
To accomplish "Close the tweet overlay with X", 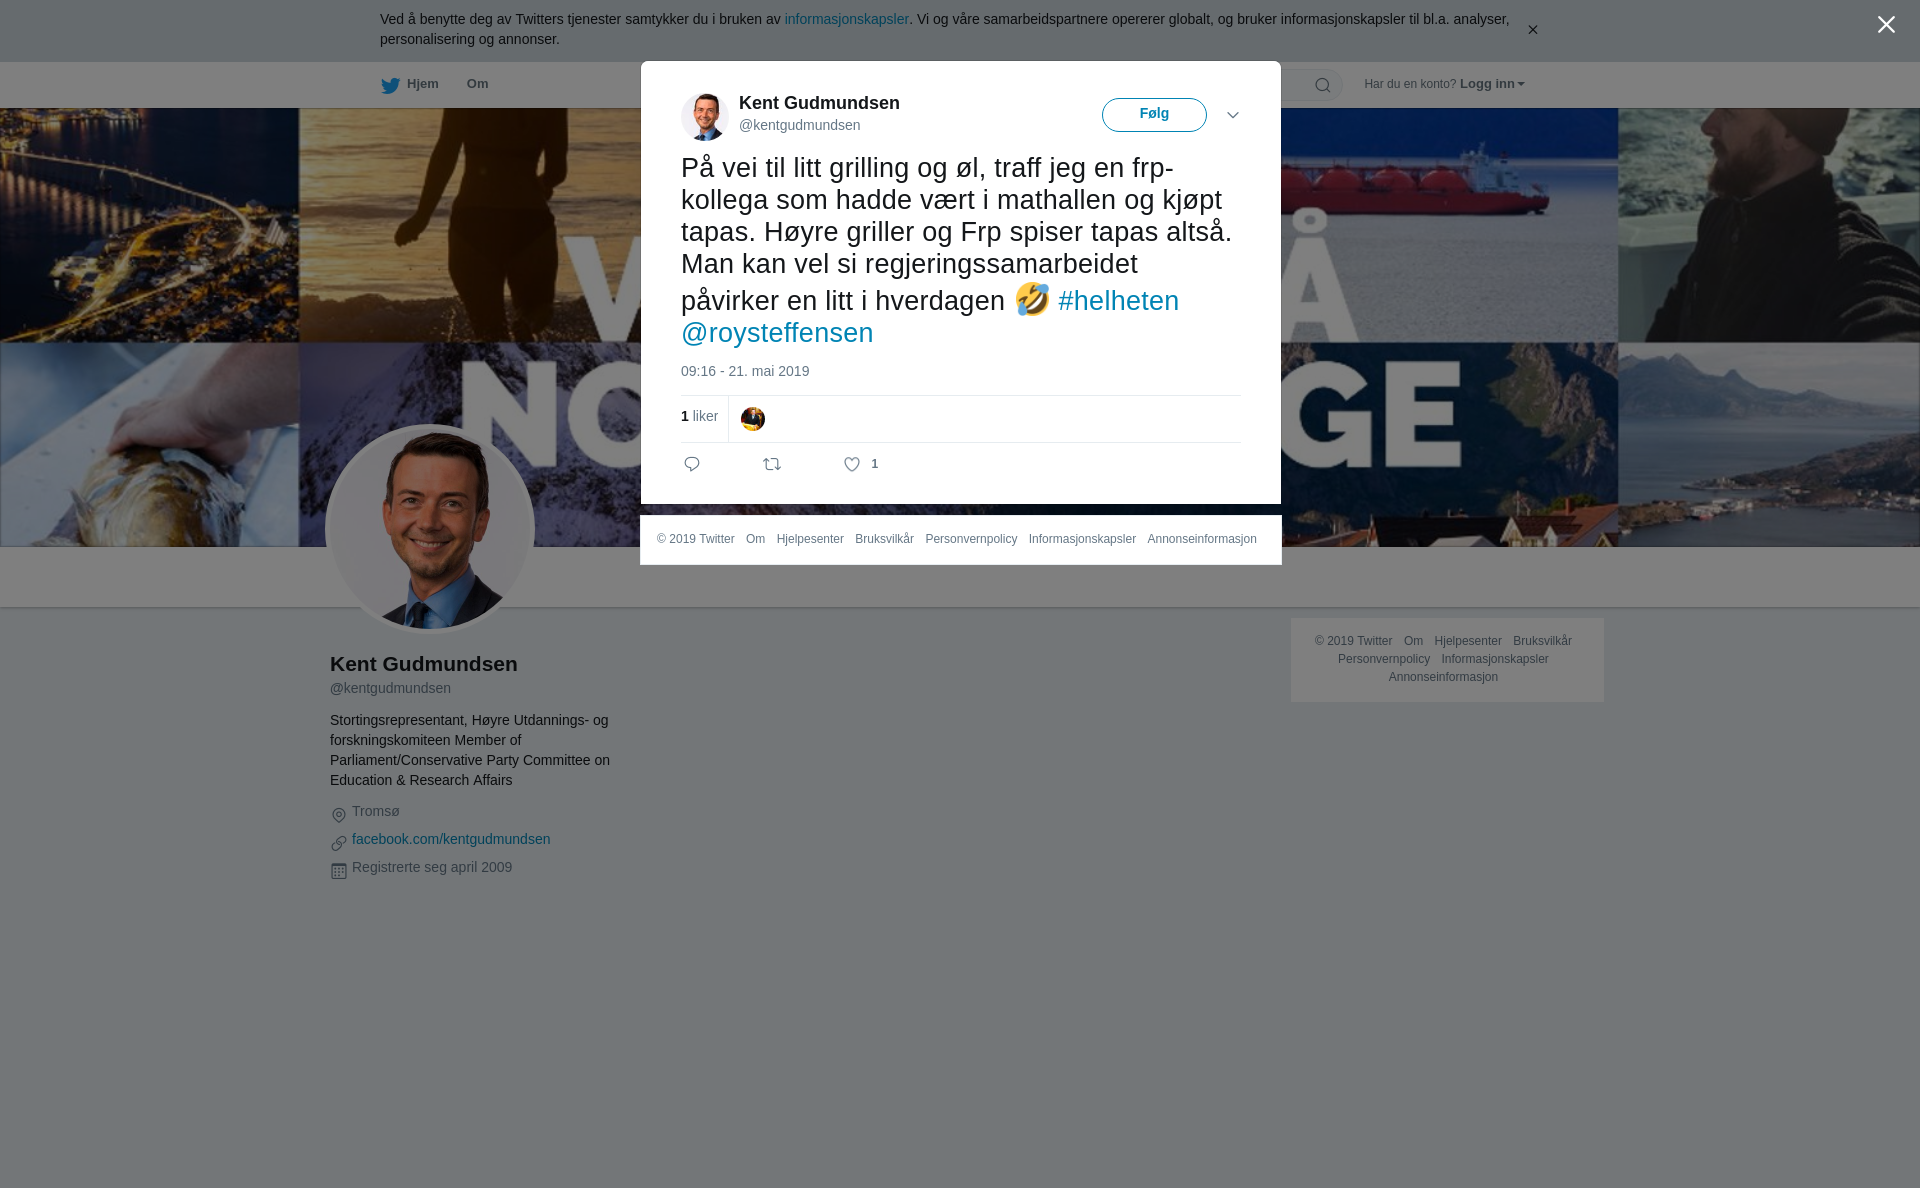I will point(1886,25).
